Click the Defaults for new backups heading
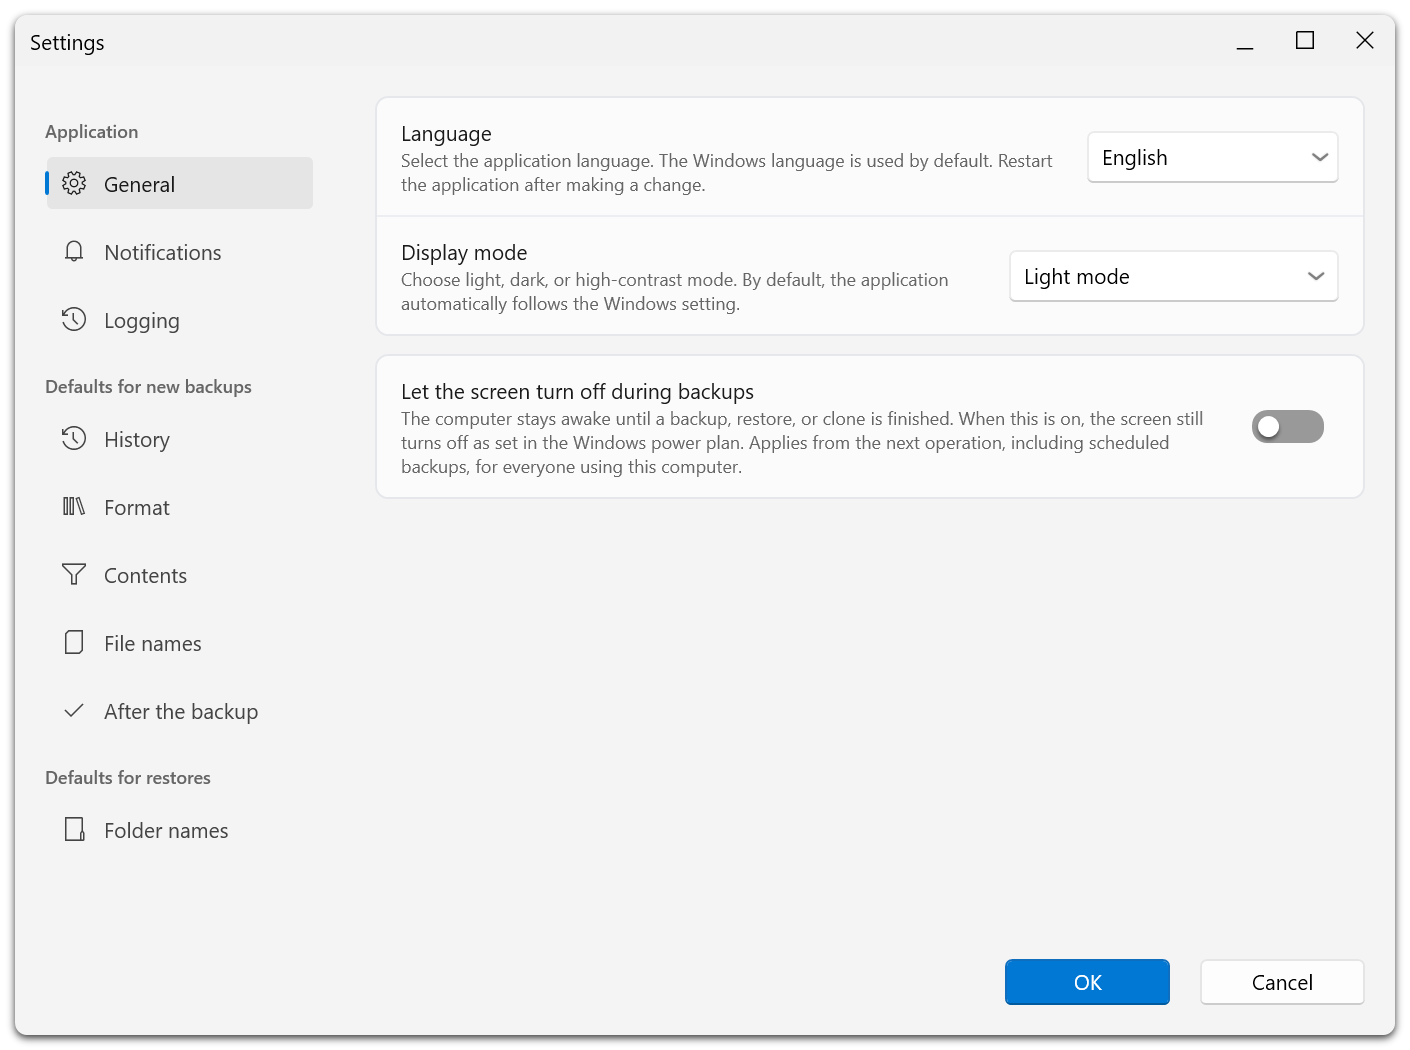This screenshot has height=1050, width=1410. (x=148, y=387)
